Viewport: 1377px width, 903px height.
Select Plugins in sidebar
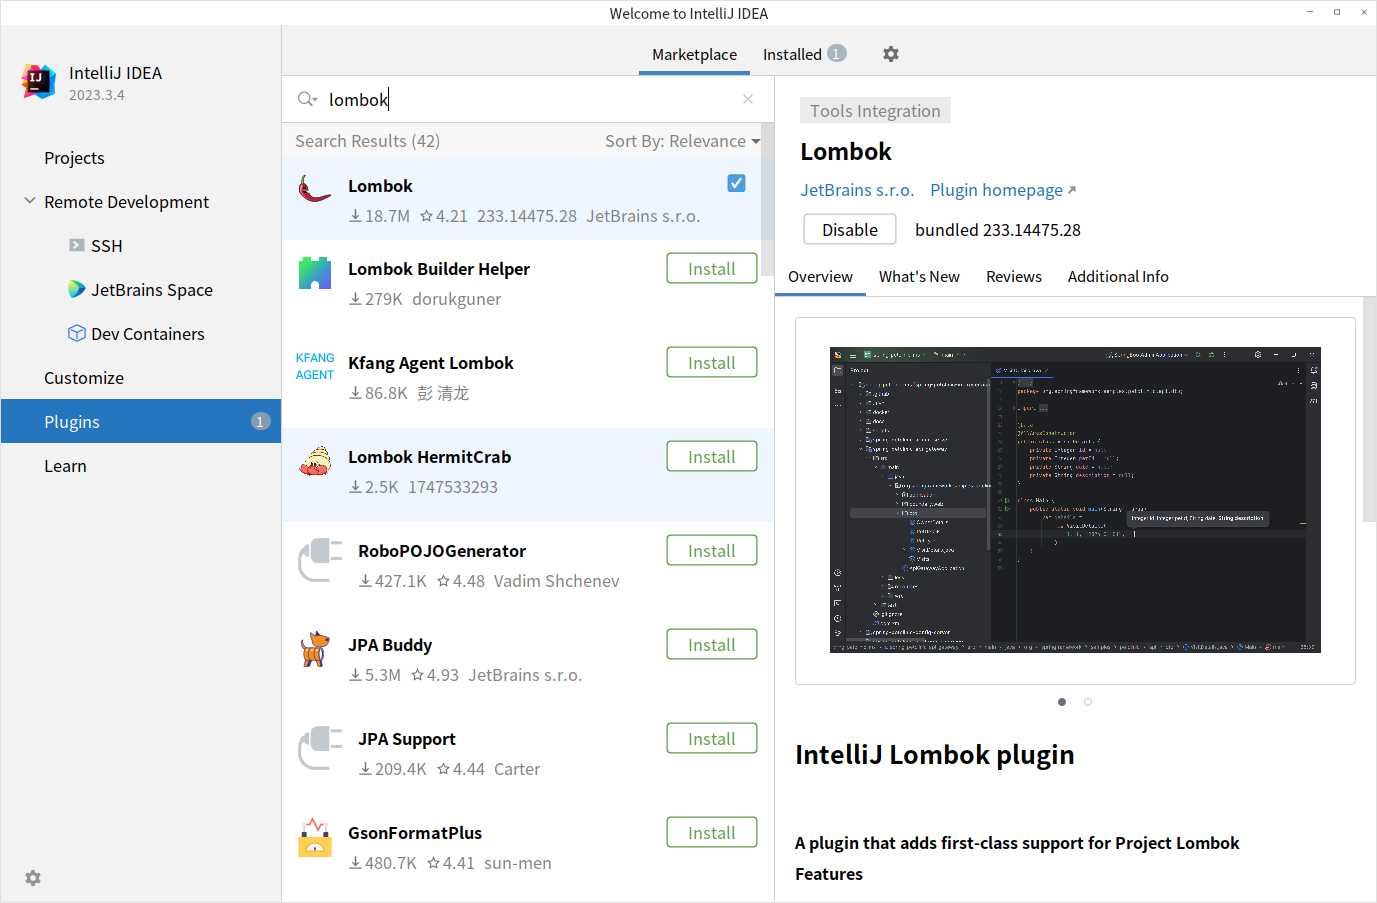pyautogui.click(x=141, y=422)
